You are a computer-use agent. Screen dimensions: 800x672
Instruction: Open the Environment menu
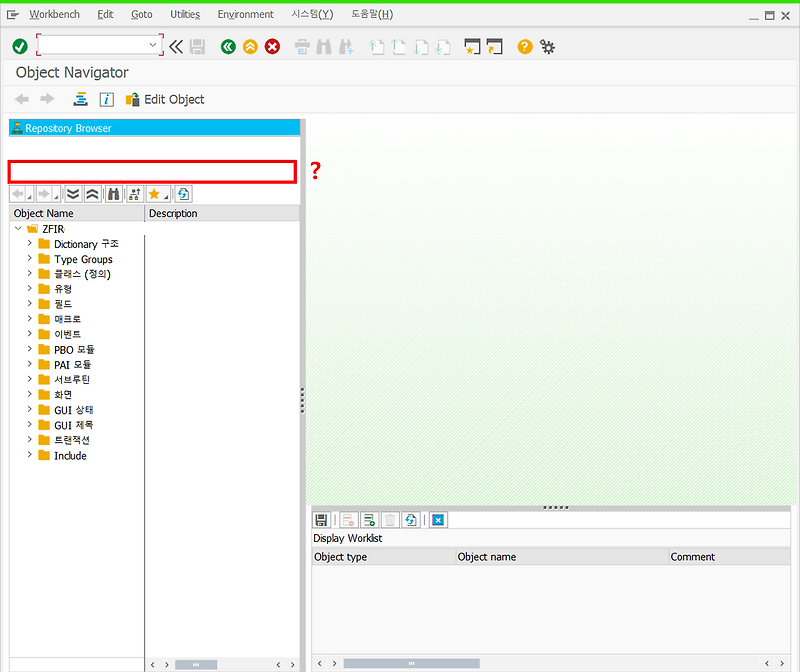(x=245, y=14)
